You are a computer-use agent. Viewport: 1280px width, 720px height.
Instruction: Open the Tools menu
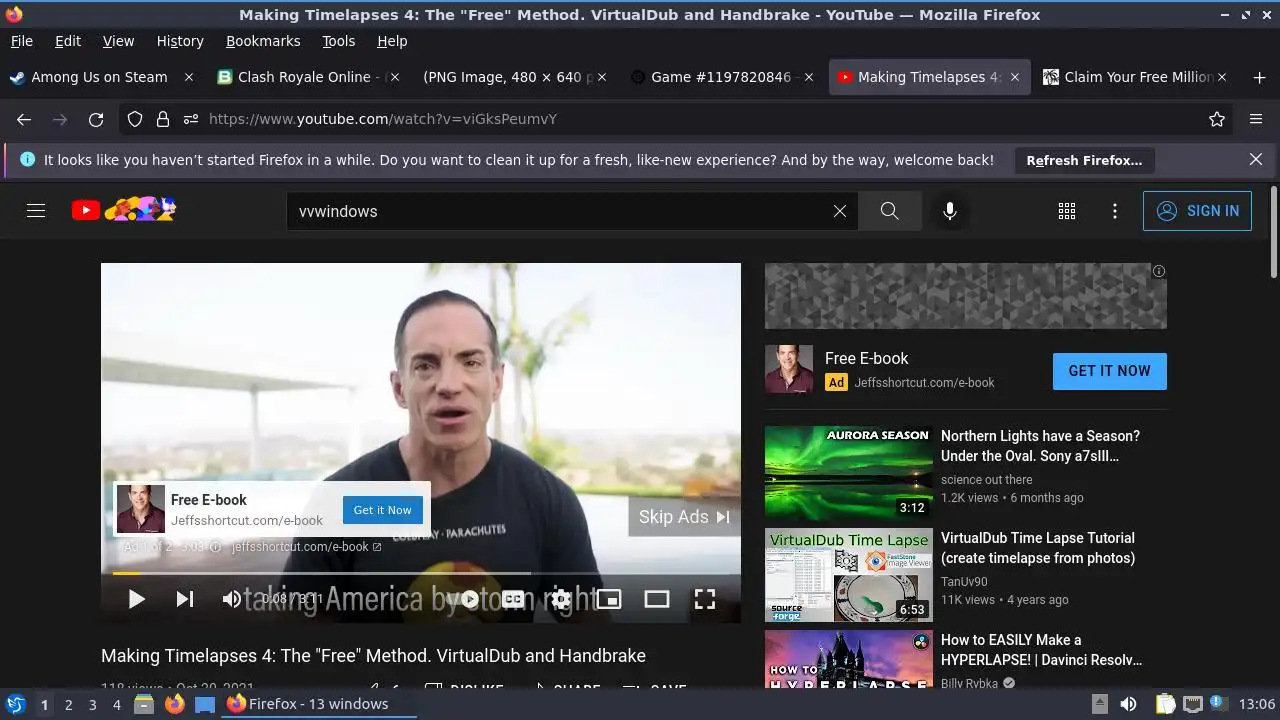coord(338,41)
